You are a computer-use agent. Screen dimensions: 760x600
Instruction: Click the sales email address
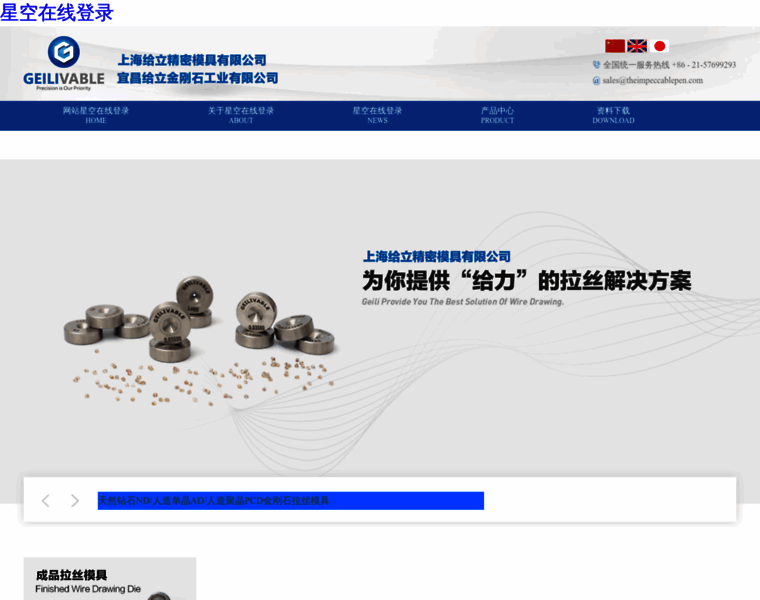(652, 80)
